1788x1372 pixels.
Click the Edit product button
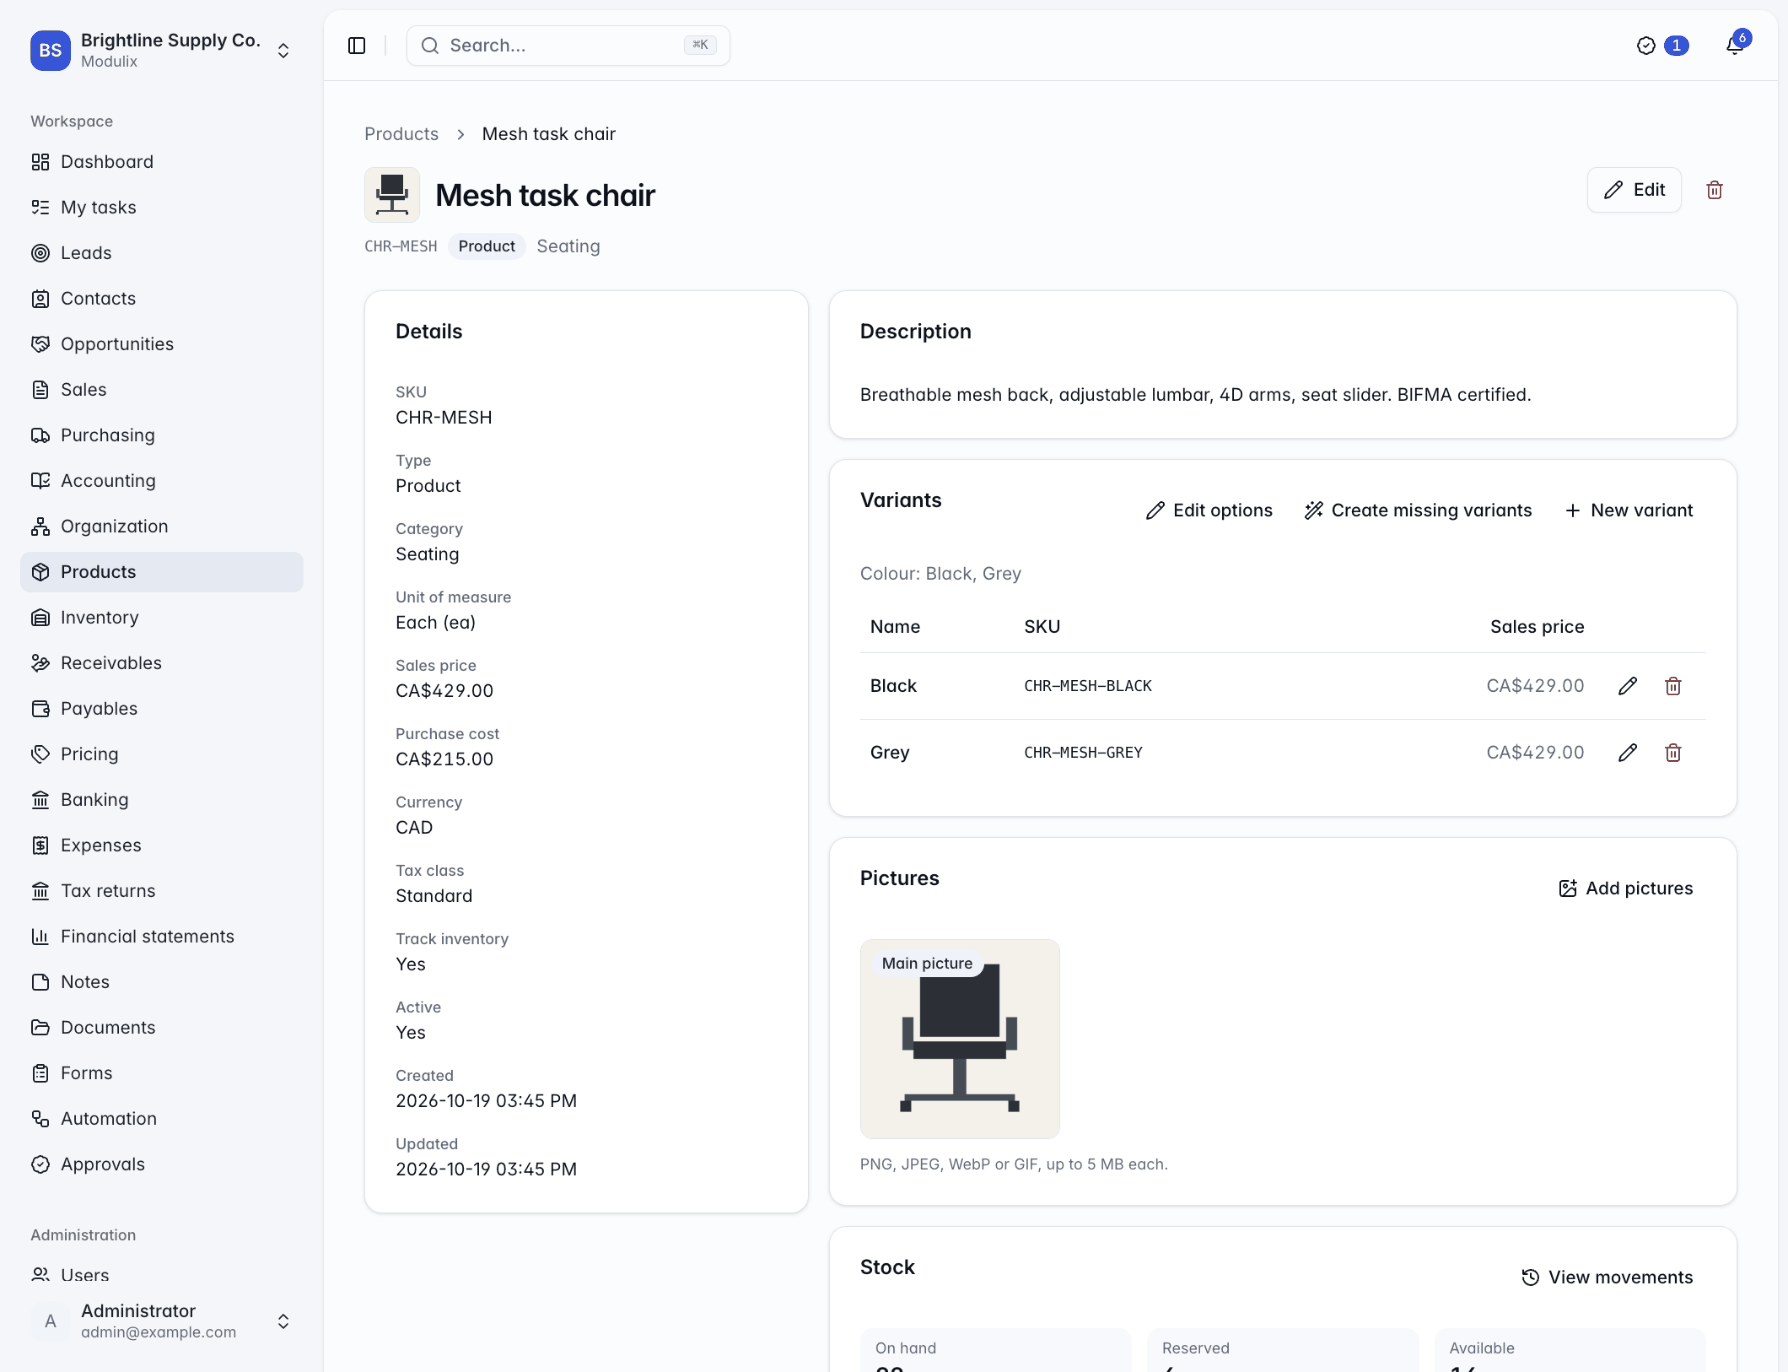tap(1634, 190)
